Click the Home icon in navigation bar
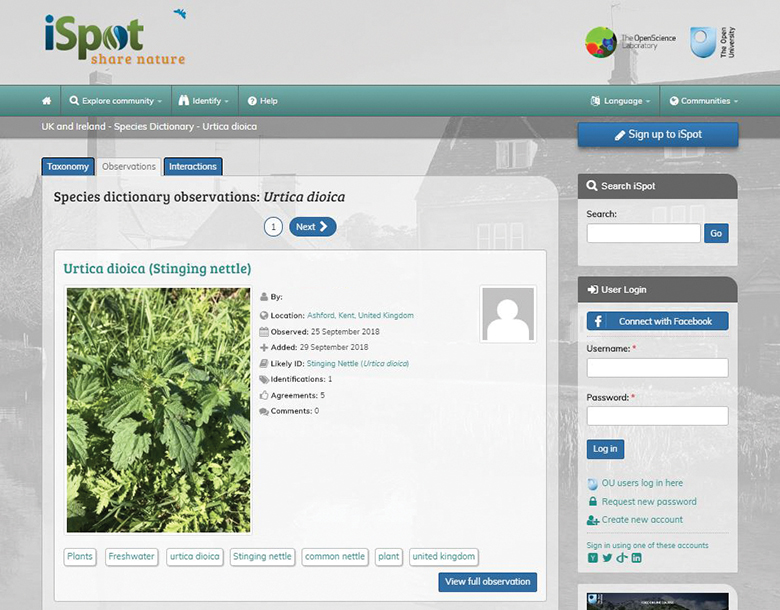 pyautogui.click(x=46, y=101)
